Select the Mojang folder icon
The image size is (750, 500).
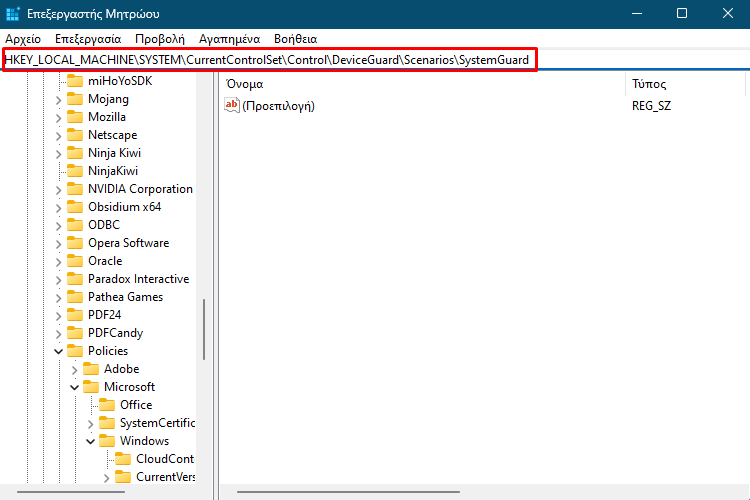coord(75,99)
